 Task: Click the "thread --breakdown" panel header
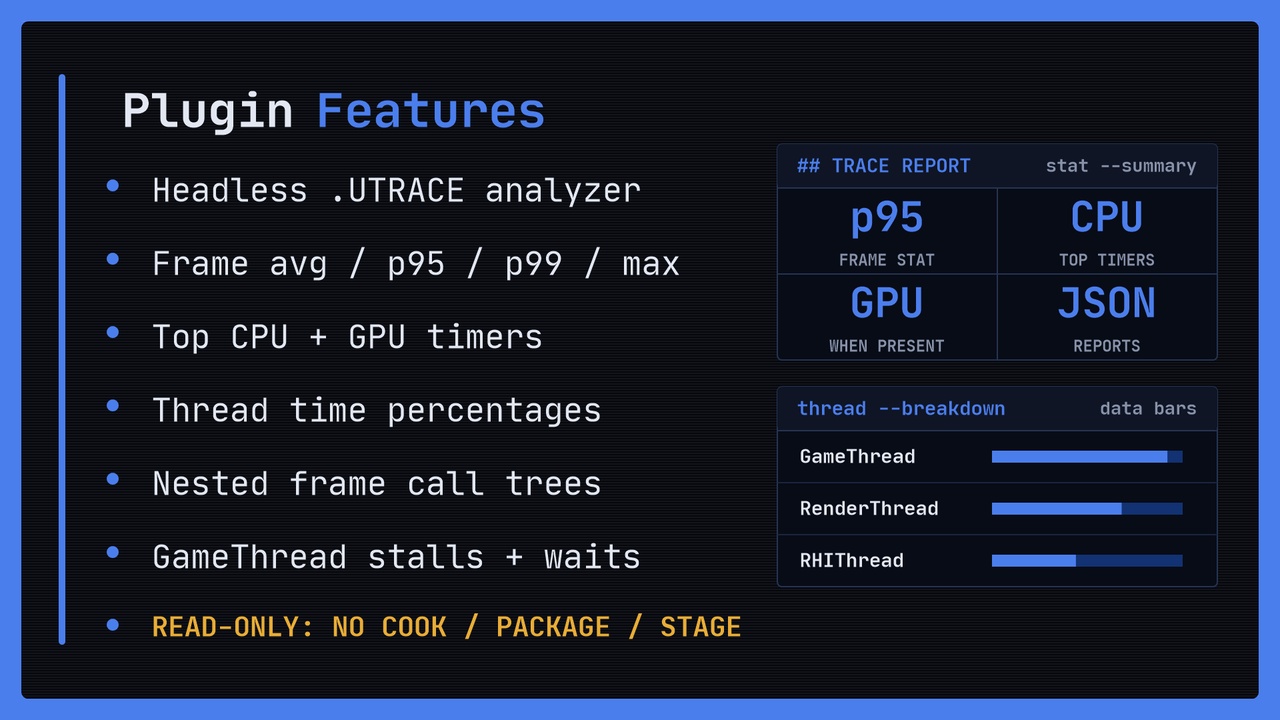click(x=901, y=408)
